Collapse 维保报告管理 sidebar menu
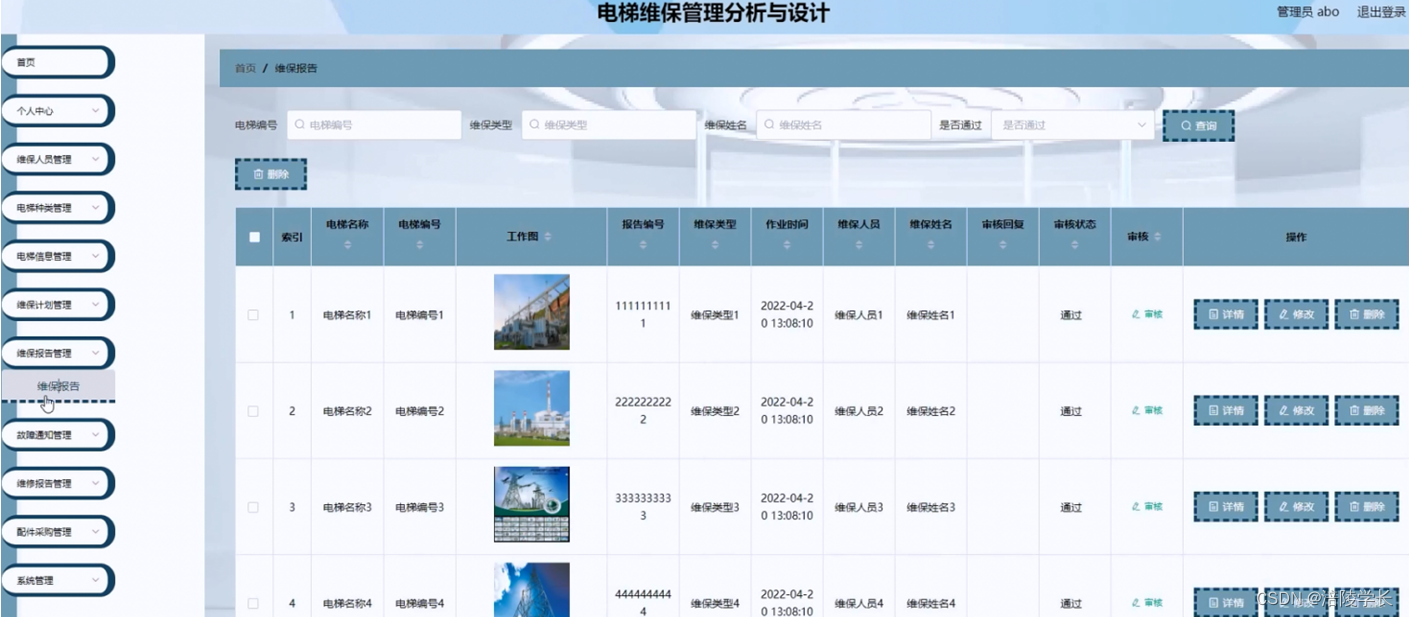Viewport: 1409px width, 617px height. click(57, 353)
